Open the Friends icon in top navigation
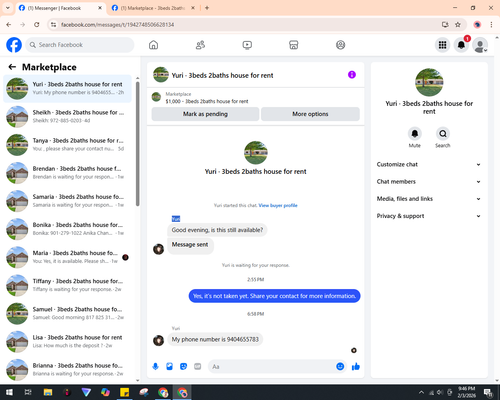This screenshot has width=500, height=400. pos(200,45)
